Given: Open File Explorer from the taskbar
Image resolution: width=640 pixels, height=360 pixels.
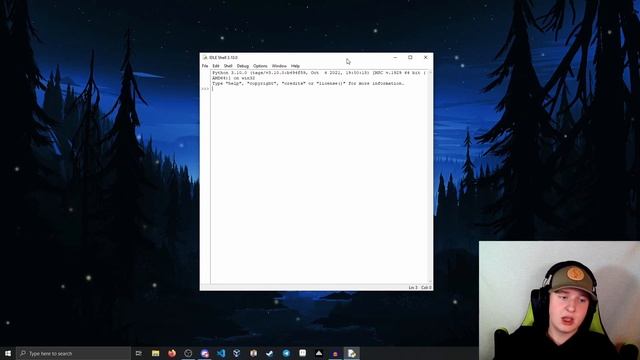Looking at the screenshot, I should coord(156,353).
